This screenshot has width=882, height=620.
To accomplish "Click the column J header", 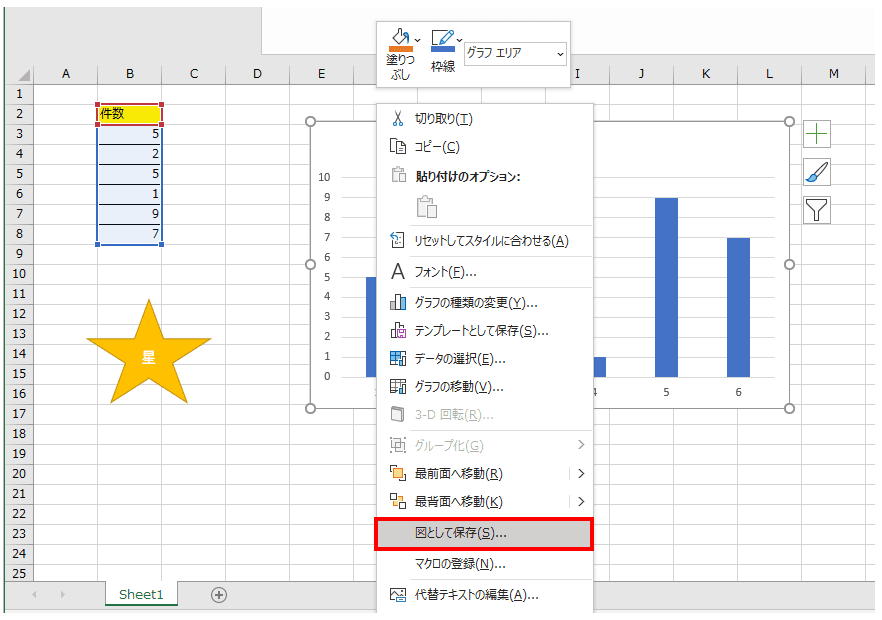I will point(641,74).
